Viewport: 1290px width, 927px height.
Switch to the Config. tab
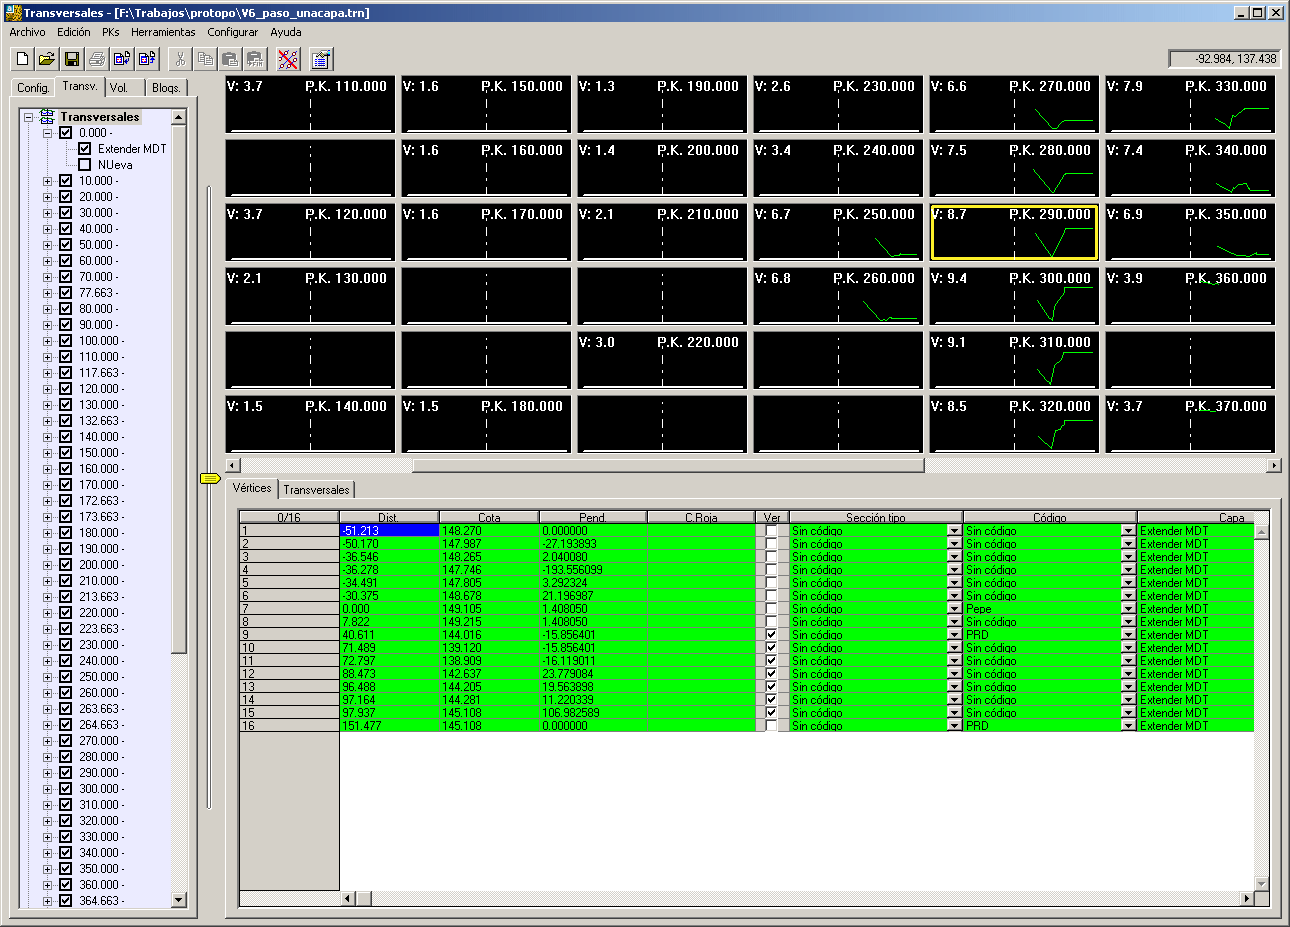pos(33,88)
